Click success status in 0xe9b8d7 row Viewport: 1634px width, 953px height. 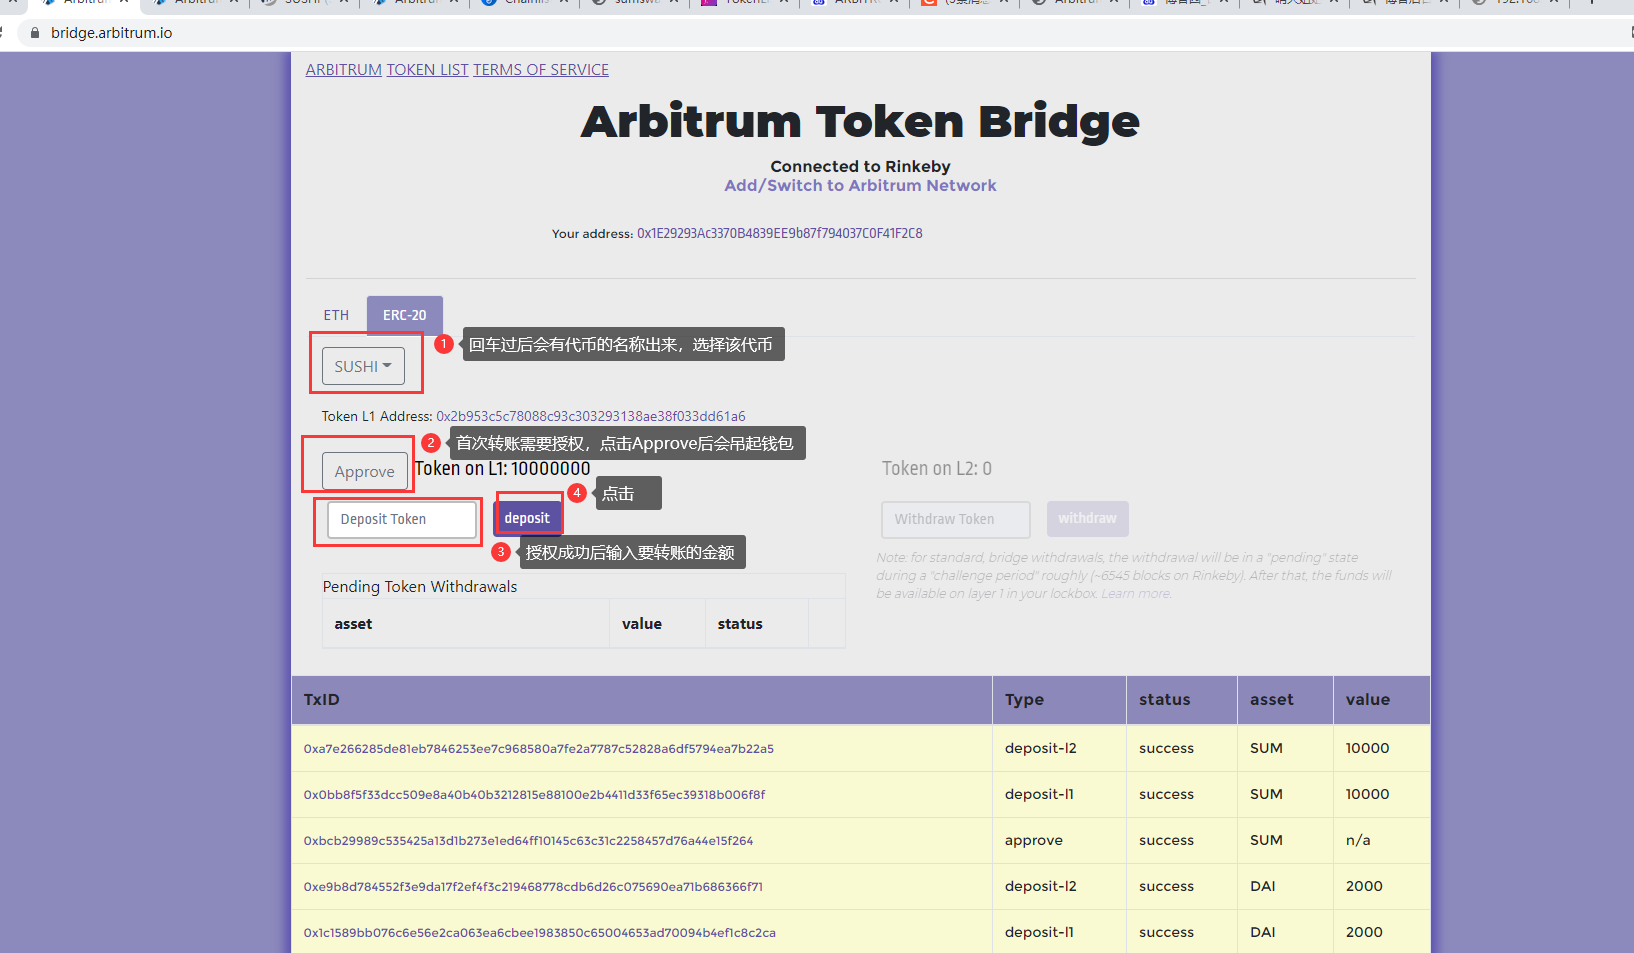1167,886
